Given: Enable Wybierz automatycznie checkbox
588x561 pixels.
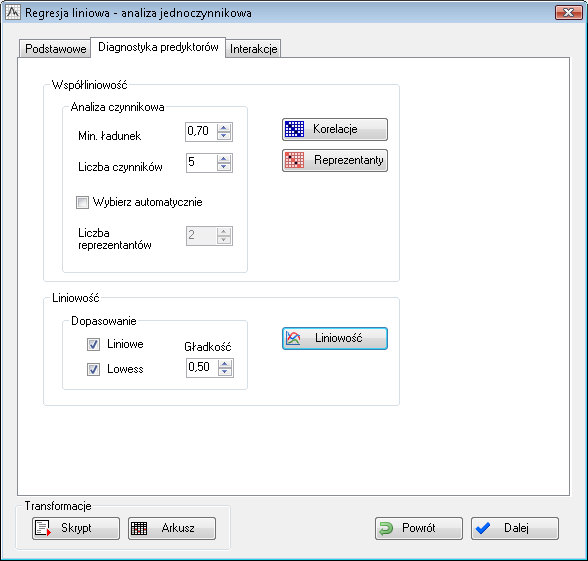Looking at the screenshot, I should tap(82, 202).
